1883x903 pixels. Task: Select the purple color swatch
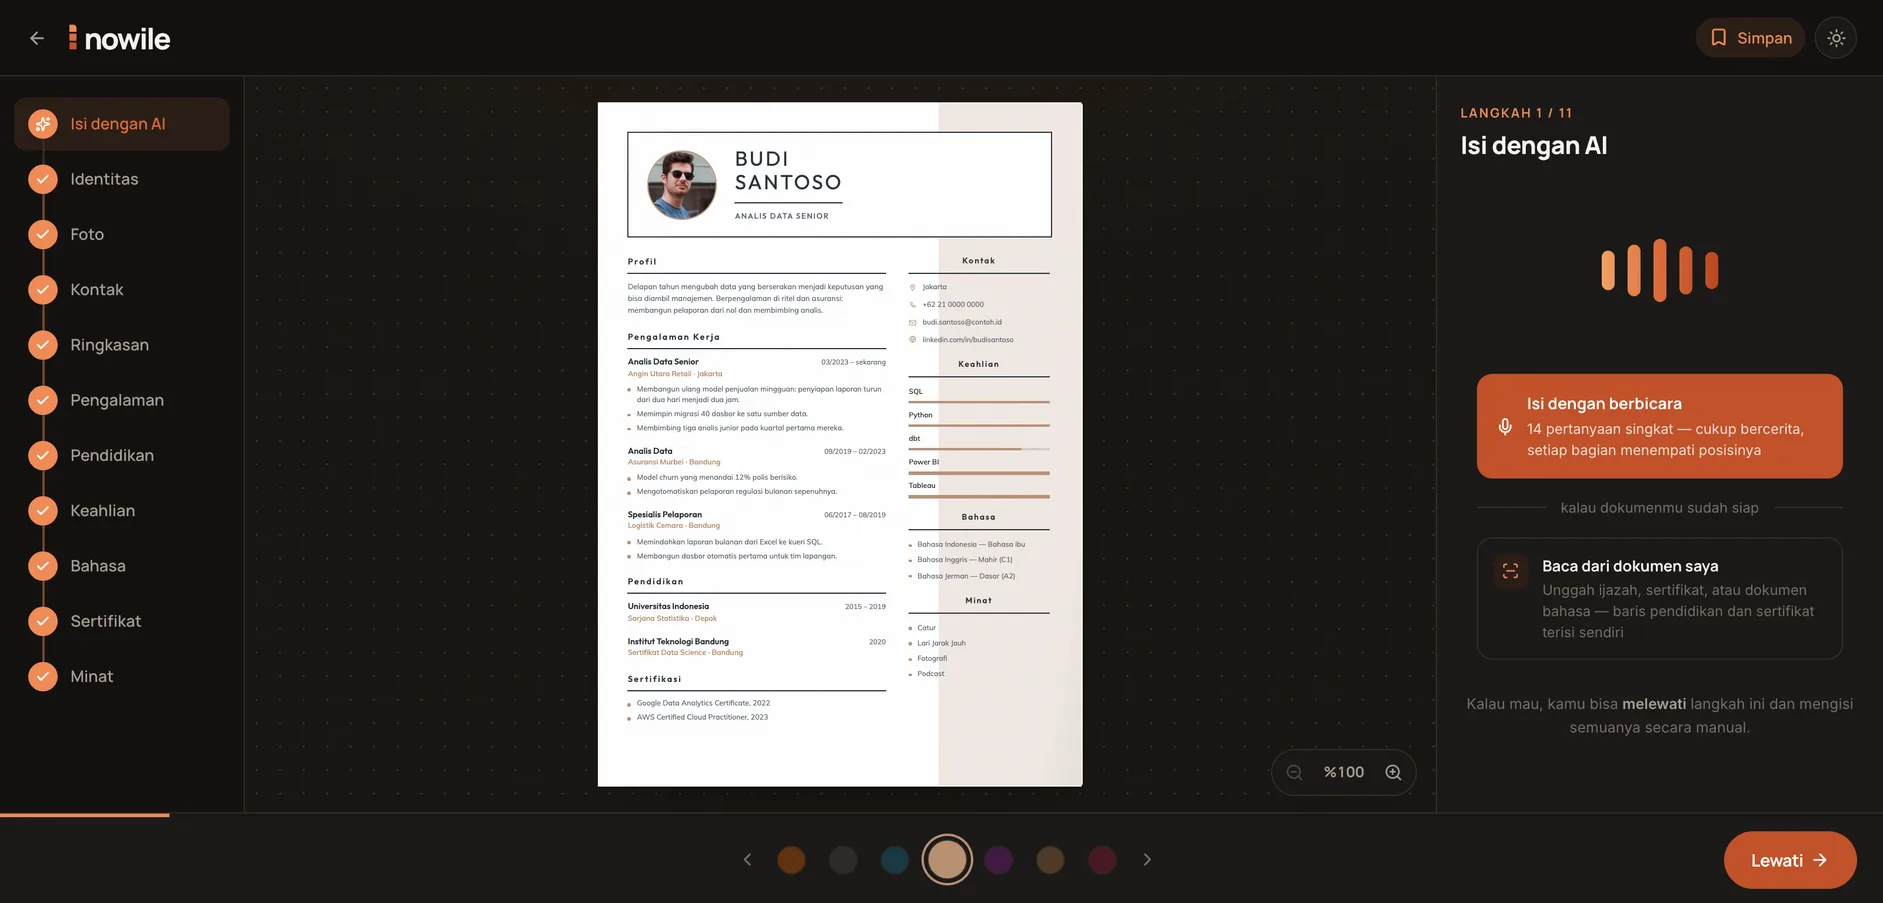(999, 859)
